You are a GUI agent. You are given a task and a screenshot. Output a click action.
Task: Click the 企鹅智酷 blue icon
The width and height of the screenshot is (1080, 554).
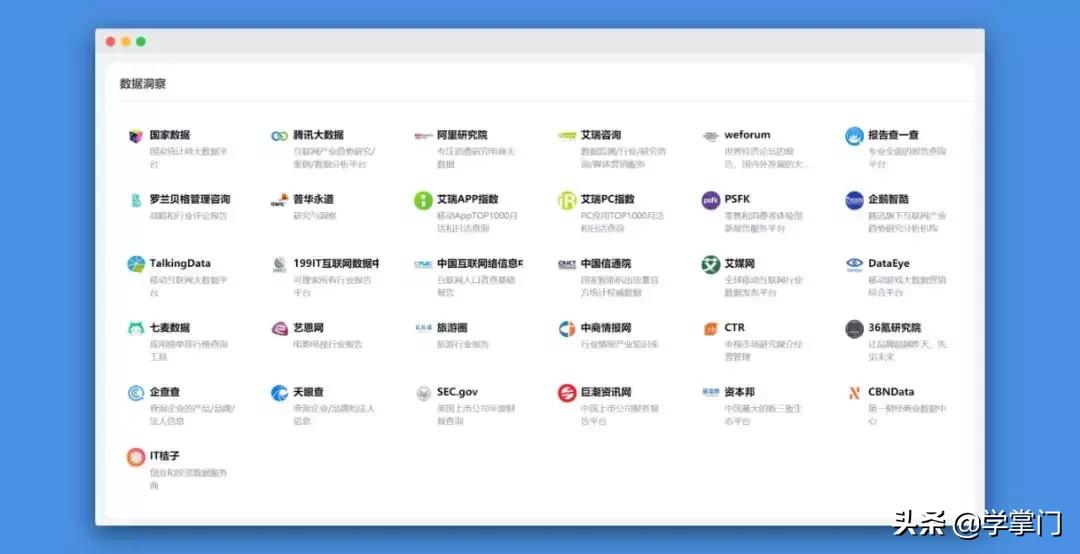point(854,200)
